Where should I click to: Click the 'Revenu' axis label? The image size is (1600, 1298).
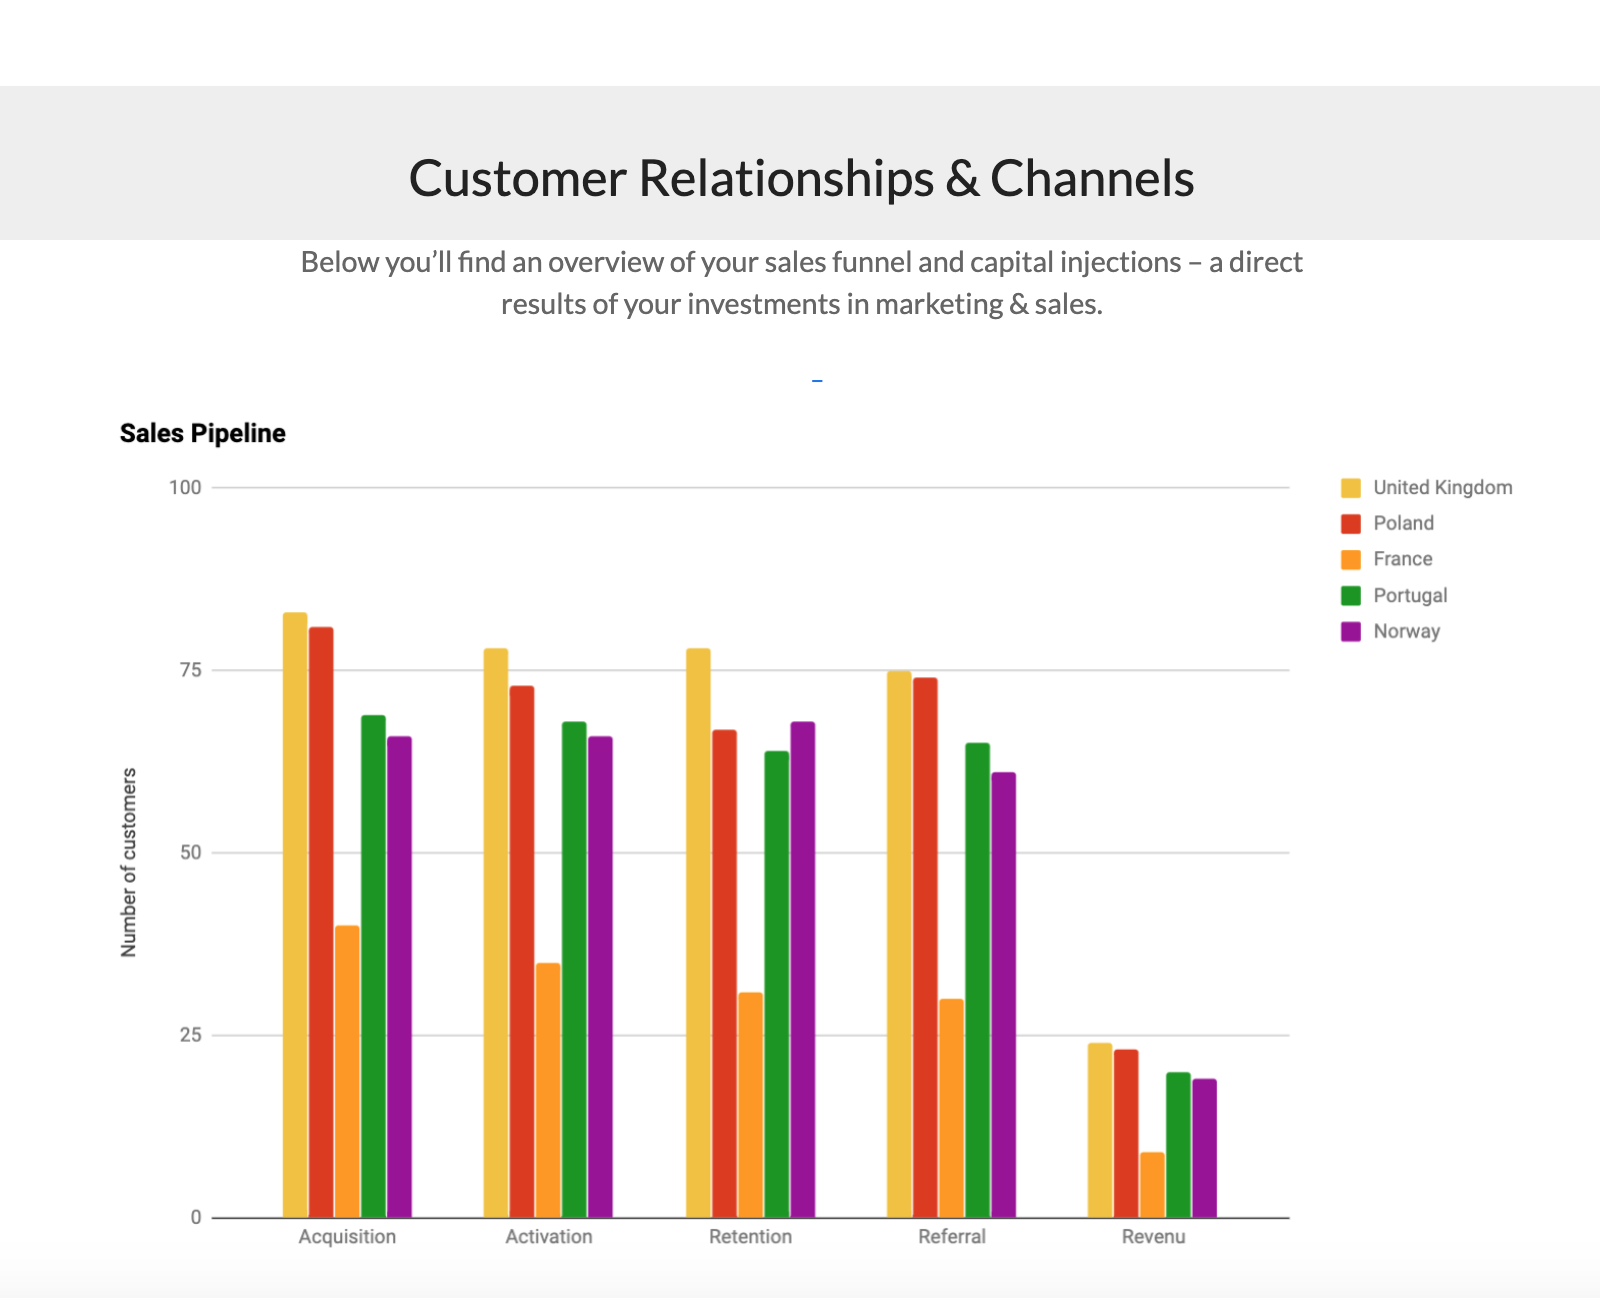tap(1153, 1237)
